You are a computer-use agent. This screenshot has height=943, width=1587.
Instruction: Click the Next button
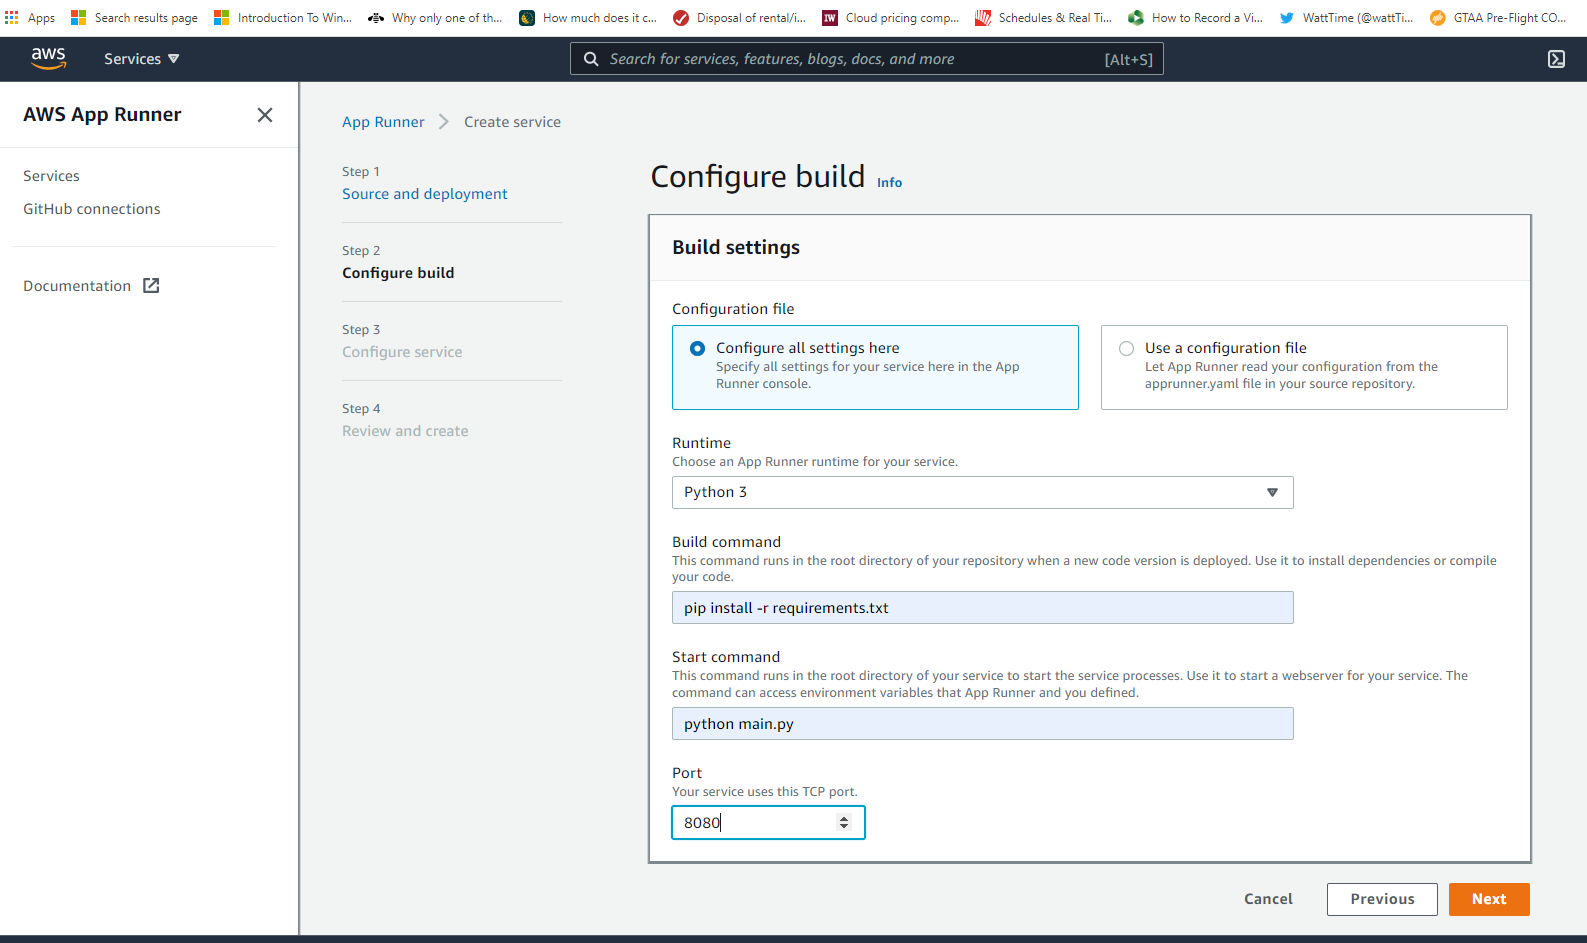[1489, 899]
